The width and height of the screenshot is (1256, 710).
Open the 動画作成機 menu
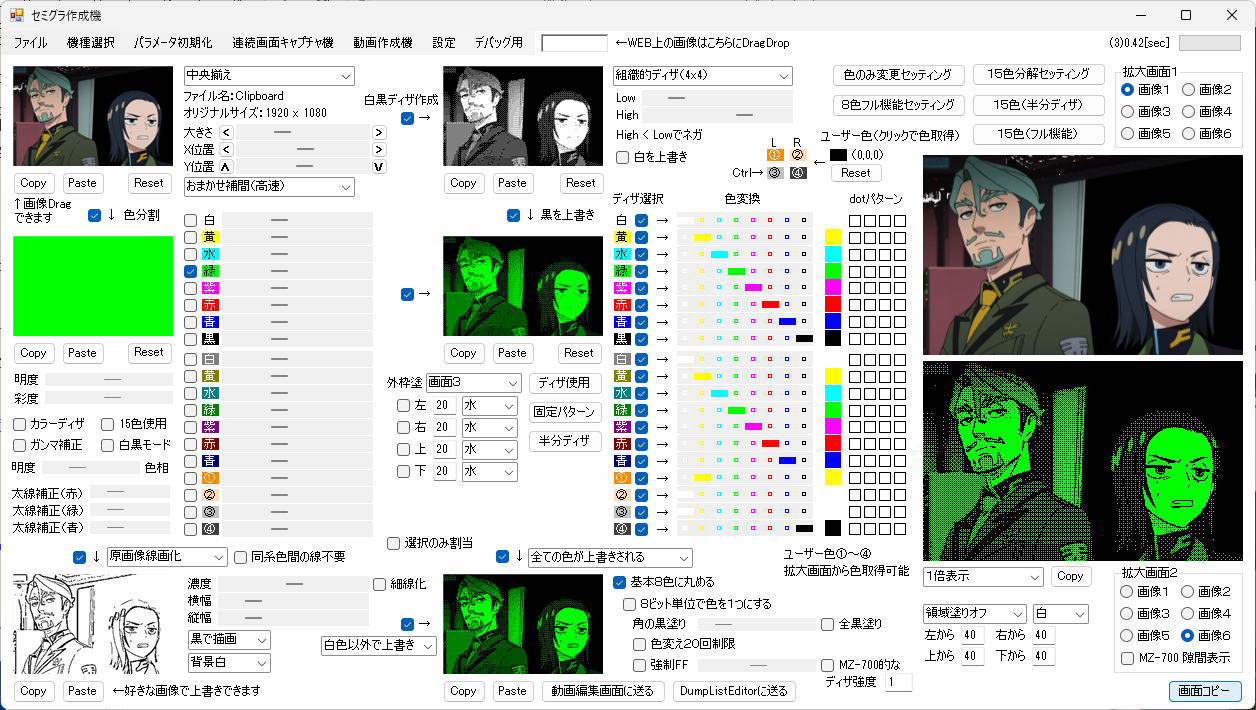click(x=383, y=43)
